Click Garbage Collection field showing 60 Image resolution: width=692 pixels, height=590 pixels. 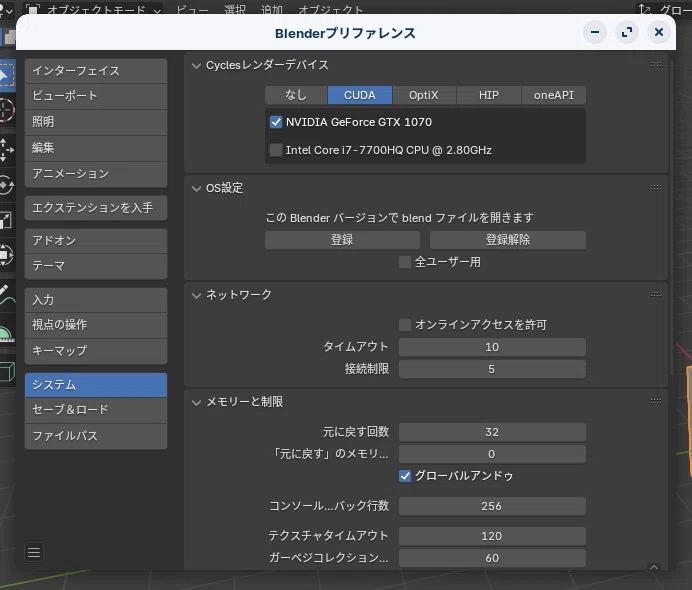coord(492,558)
